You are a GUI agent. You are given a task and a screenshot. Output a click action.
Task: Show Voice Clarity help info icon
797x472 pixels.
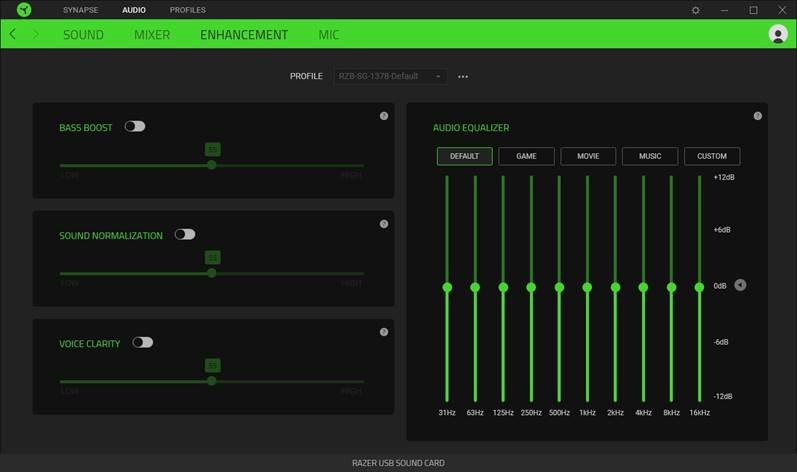(384, 332)
